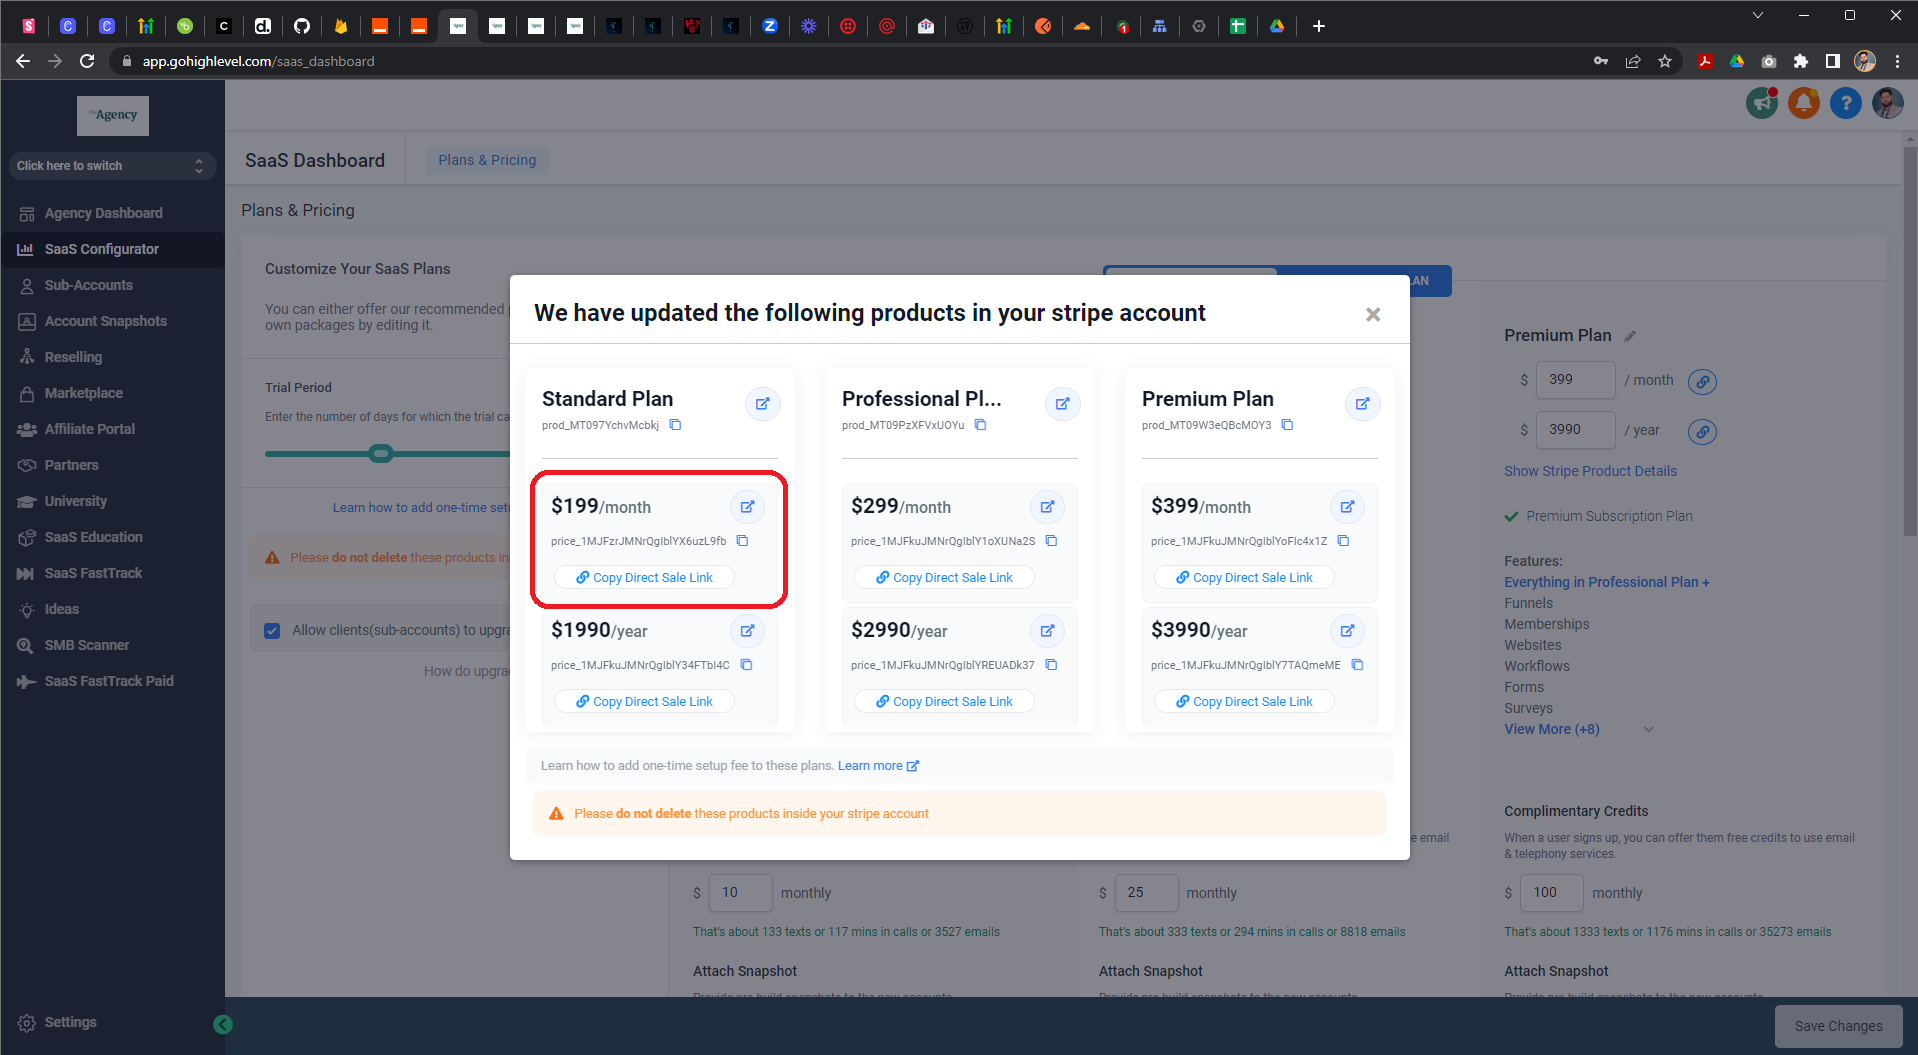
Task: Open Professional Plan product external link icon
Action: click(1062, 404)
